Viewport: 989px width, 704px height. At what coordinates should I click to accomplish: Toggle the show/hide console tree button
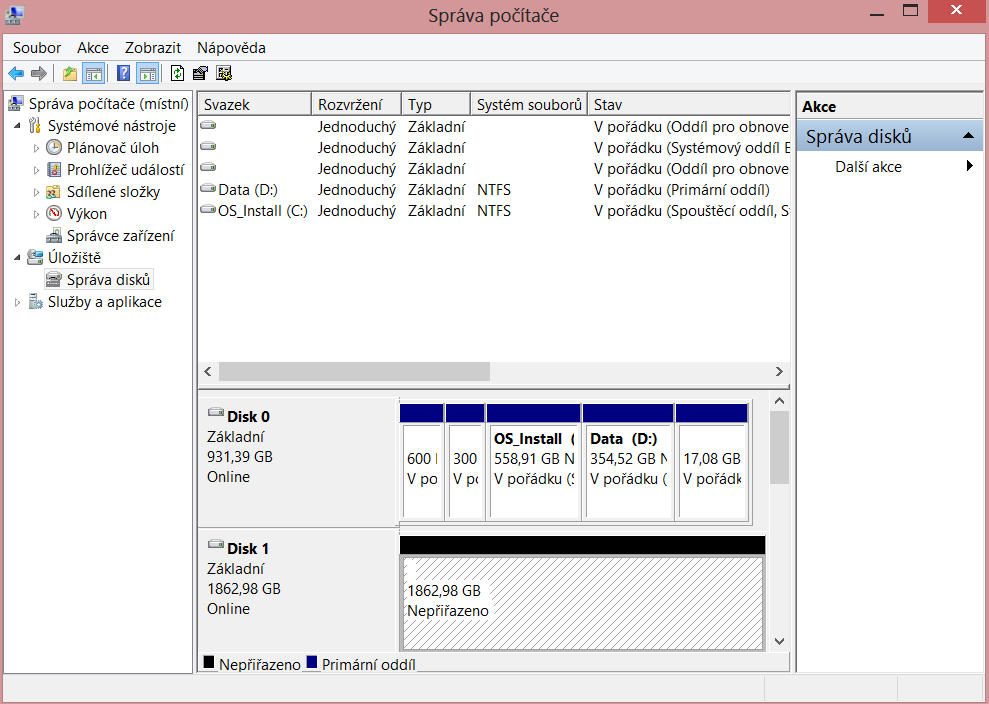[94, 73]
